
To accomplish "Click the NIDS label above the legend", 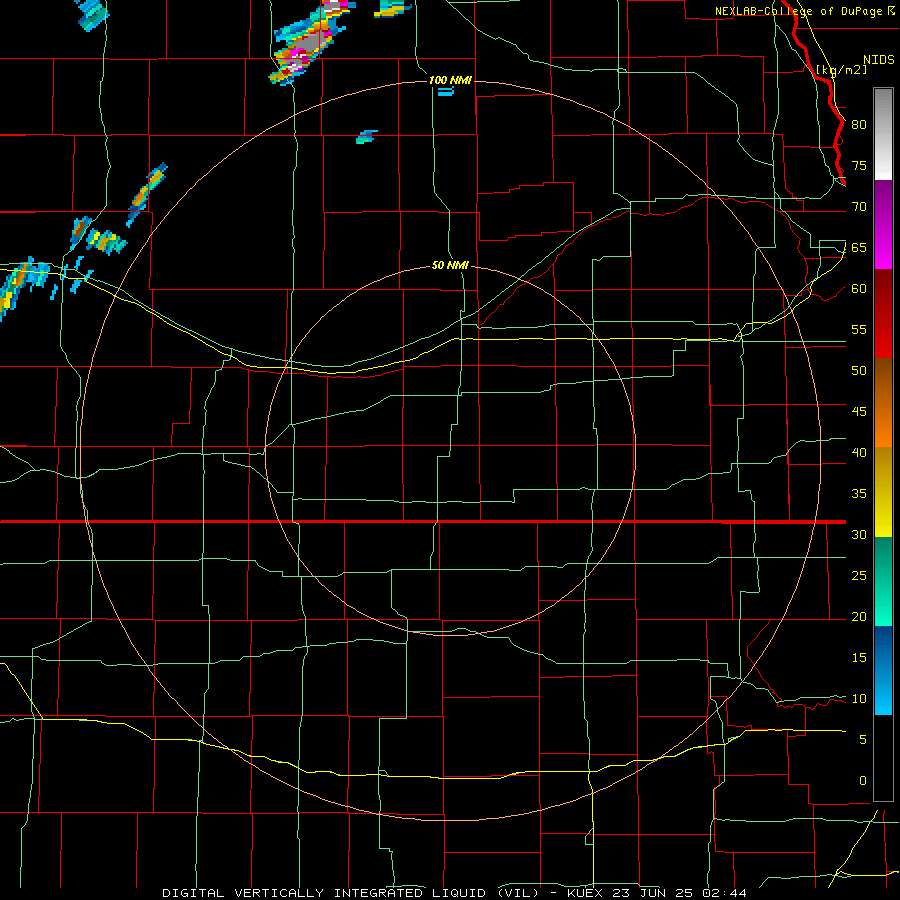I will 878,60.
